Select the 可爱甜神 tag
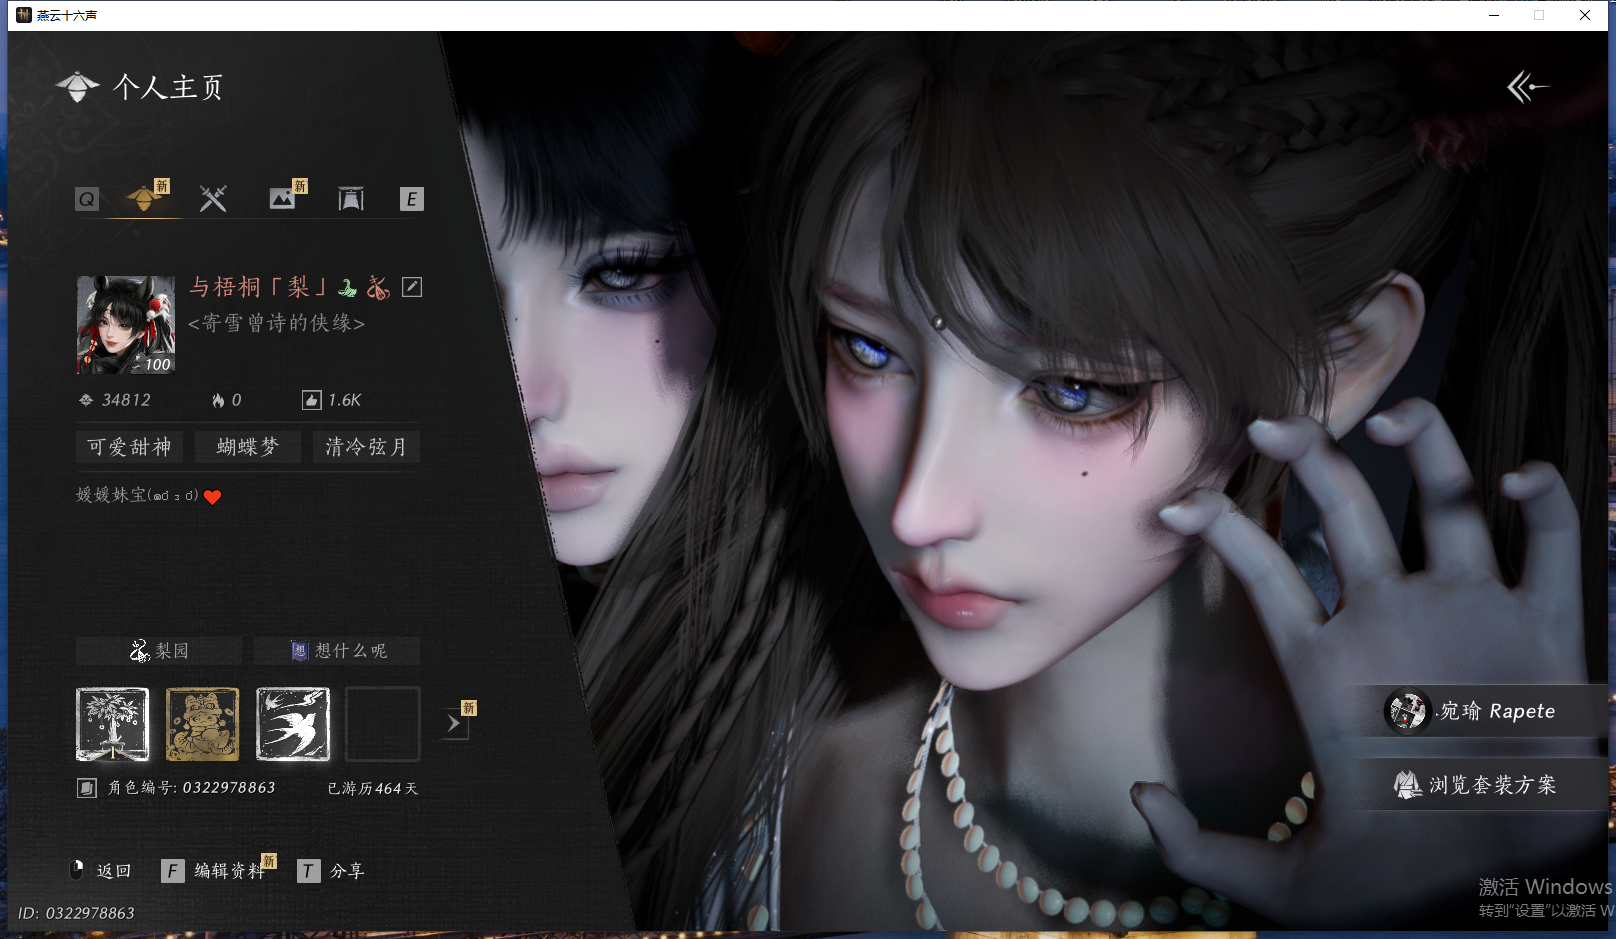This screenshot has height=939, width=1616. [x=129, y=447]
